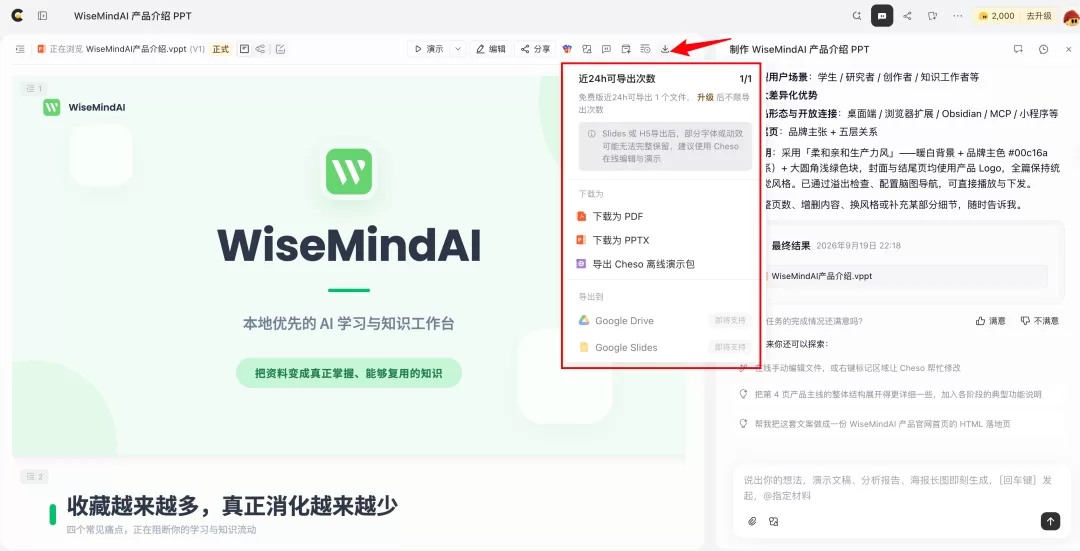Click the 不满意 thumbs-down feedback button
1080x551 pixels.
point(1039,321)
